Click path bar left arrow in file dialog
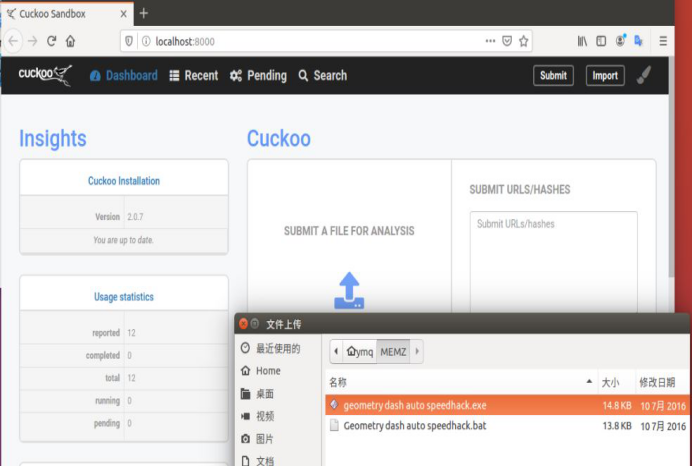The height and width of the screenshot is (466, 692). 336,352
